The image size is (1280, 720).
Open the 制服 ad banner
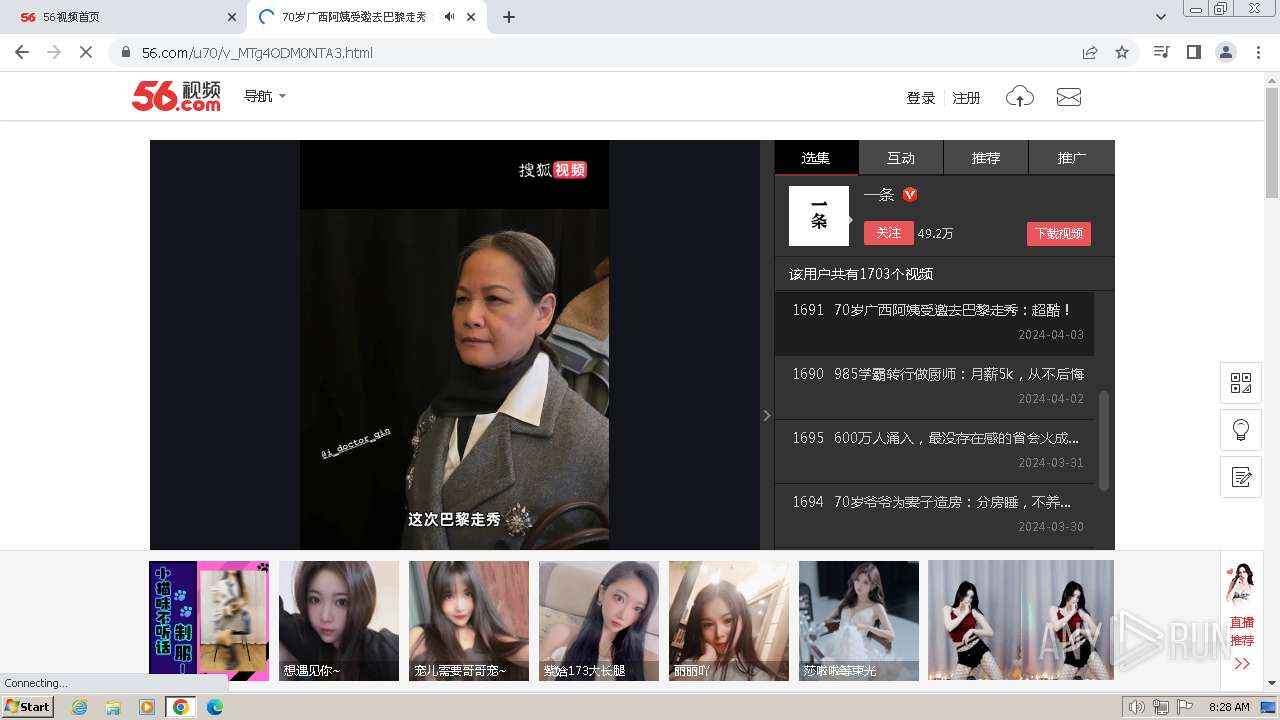tap(209, 621)
